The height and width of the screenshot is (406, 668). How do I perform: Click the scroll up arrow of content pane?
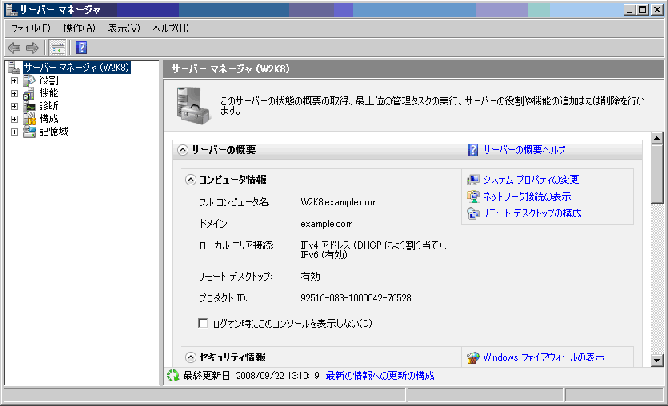(656, 138)
